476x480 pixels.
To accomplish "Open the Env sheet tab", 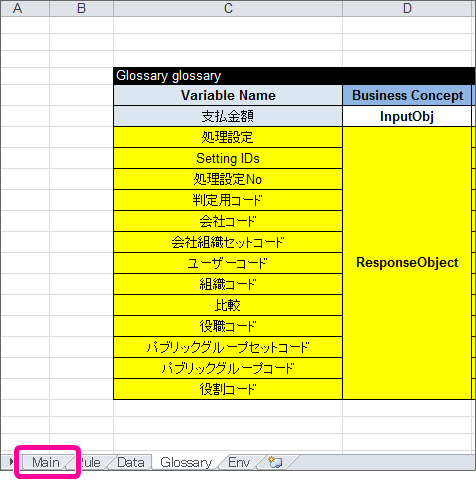I will [x=239, y=463].
